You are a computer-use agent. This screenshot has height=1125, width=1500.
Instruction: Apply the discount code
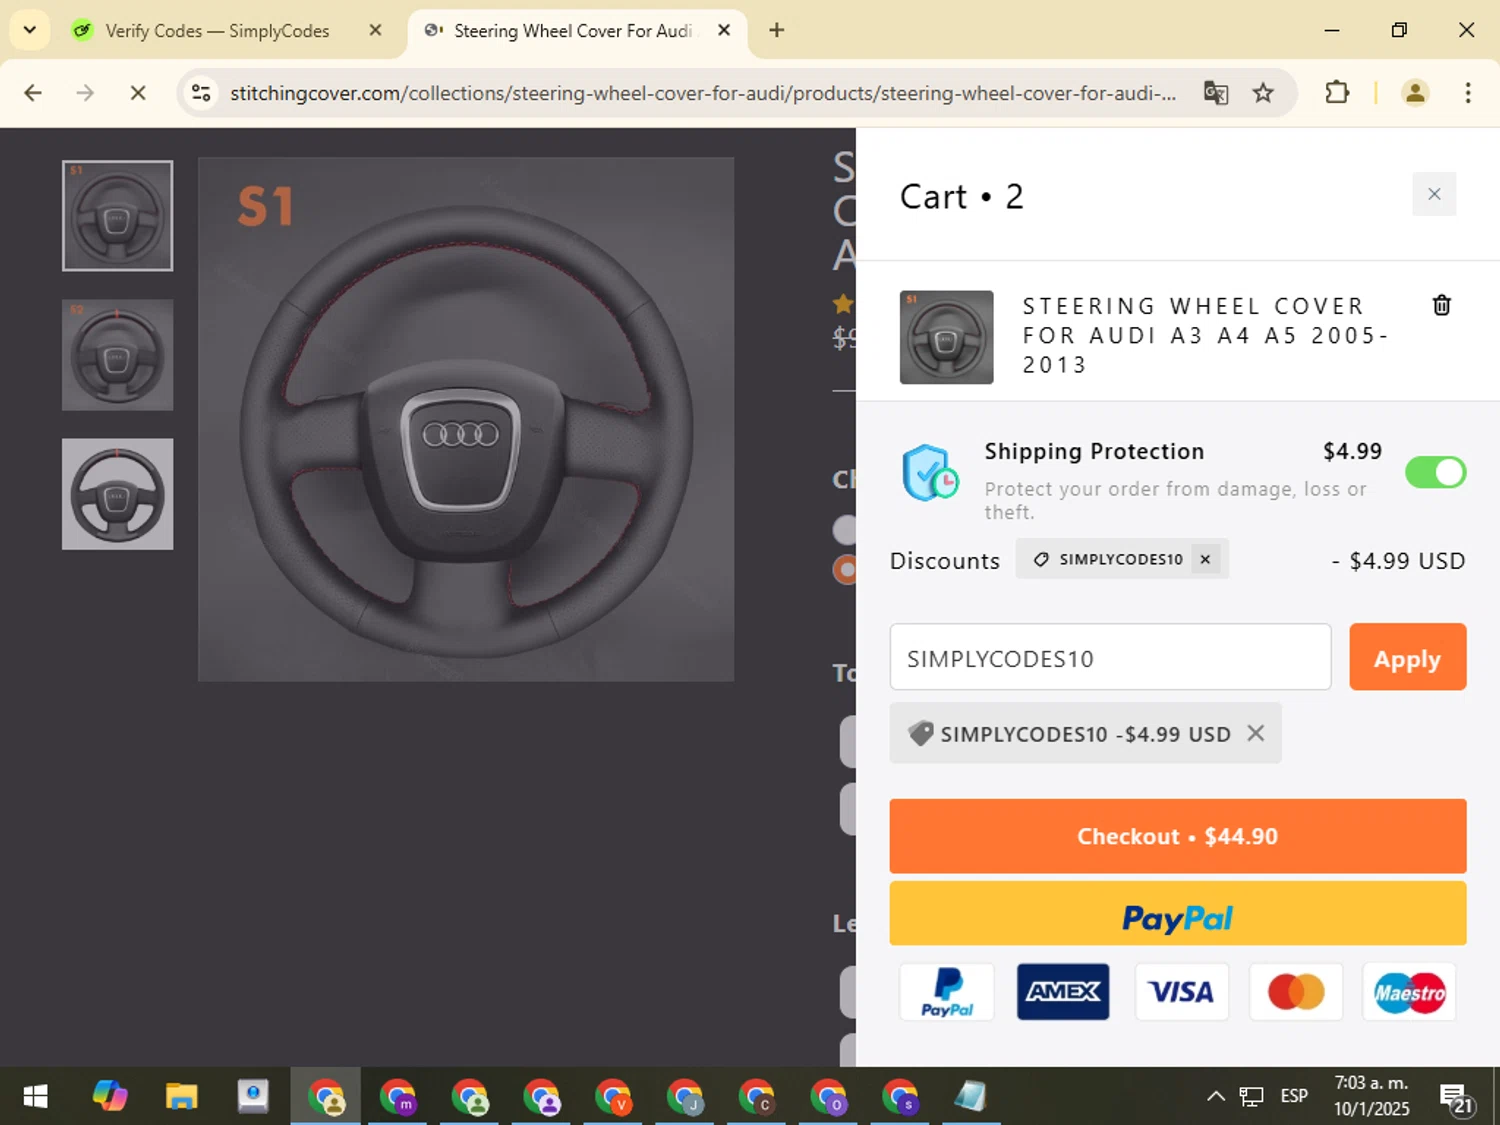pyautogui.click(x=1407, y=657)
